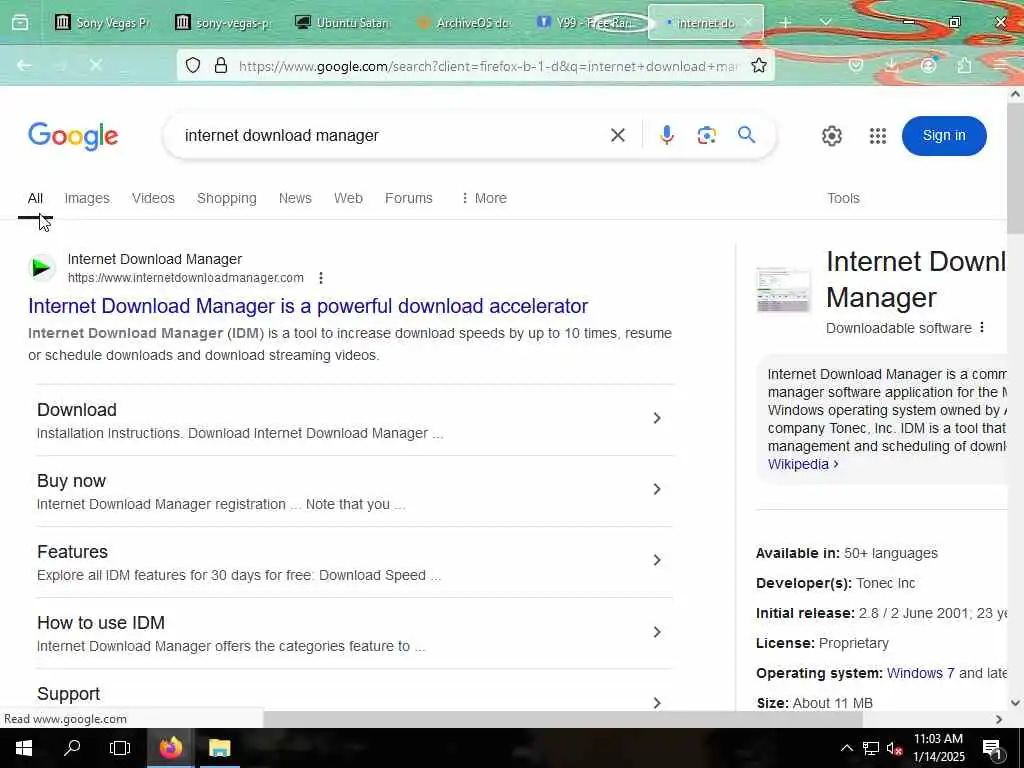Start voice search with microphone
Image resolution: width=1024 pixels, height=768 pixels.
[x=666, y=135]
